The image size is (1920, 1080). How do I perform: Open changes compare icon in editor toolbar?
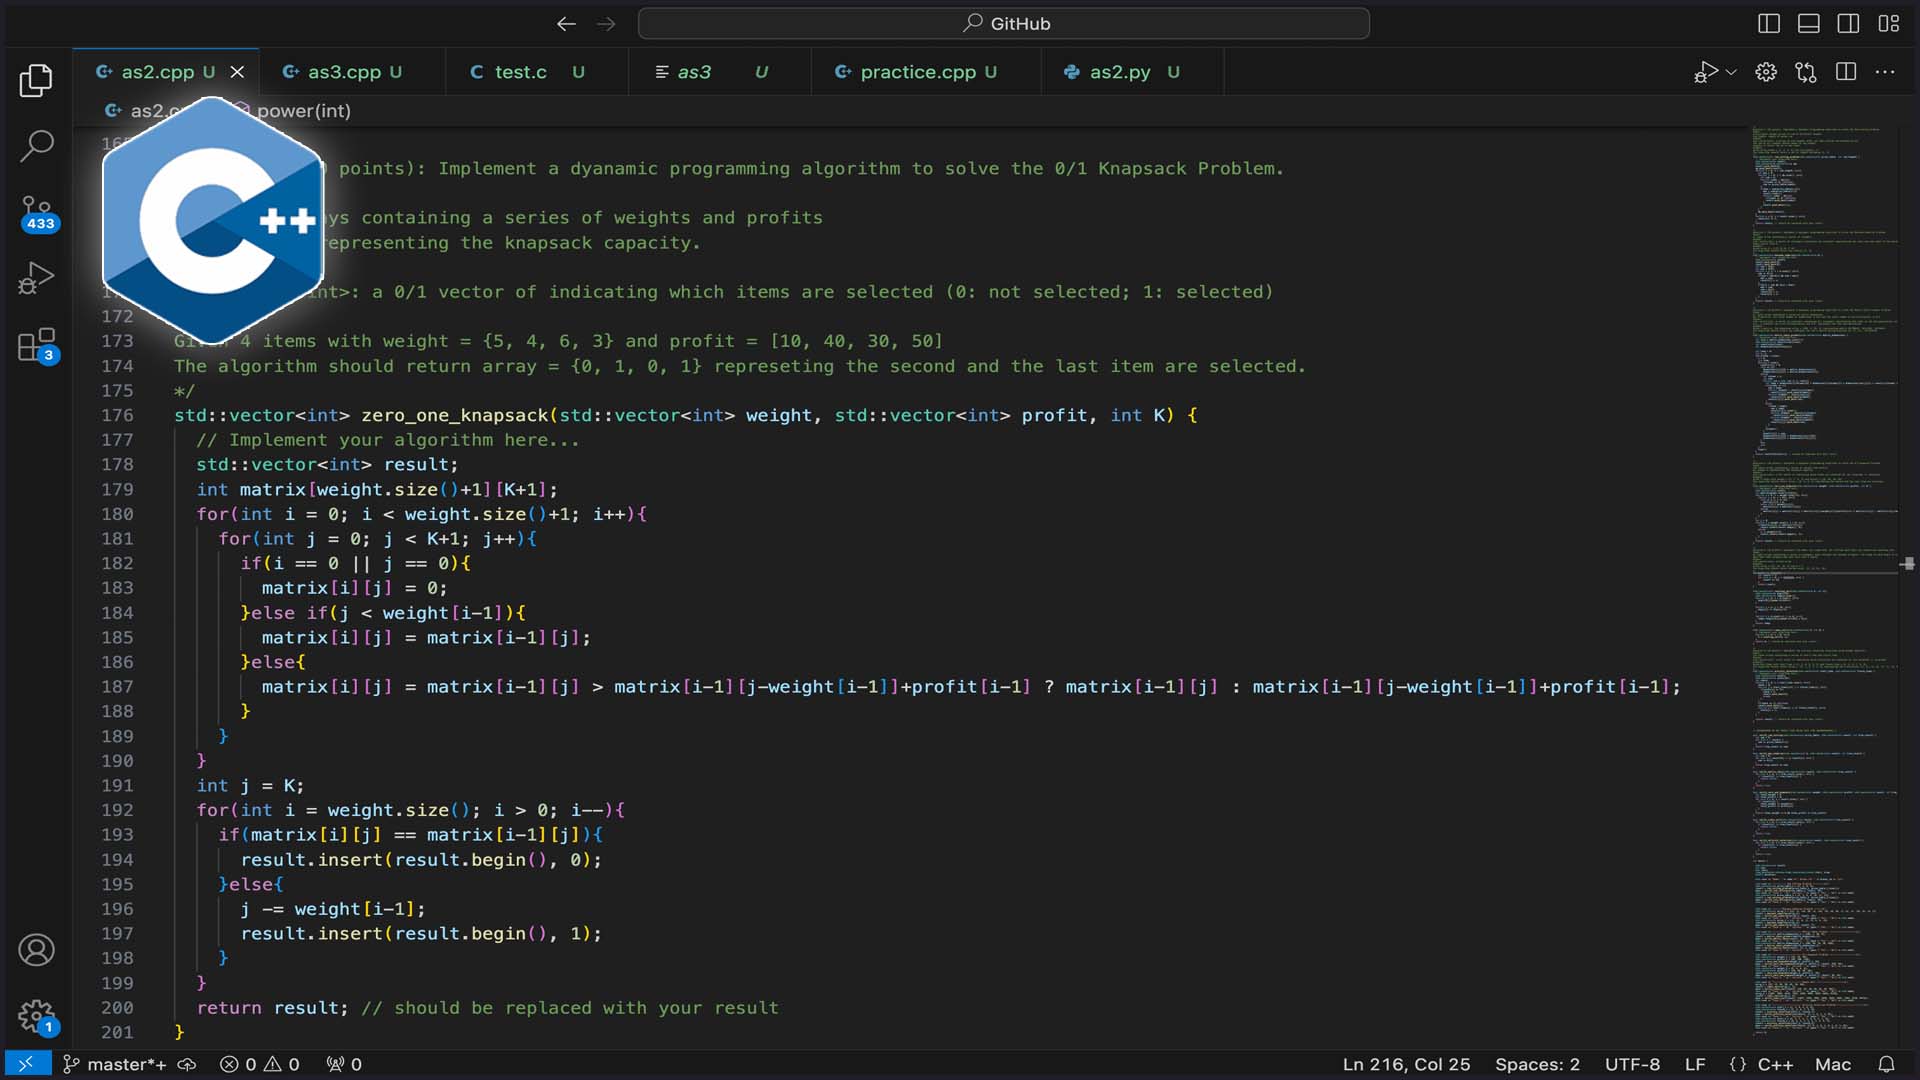coord(1806,72)
